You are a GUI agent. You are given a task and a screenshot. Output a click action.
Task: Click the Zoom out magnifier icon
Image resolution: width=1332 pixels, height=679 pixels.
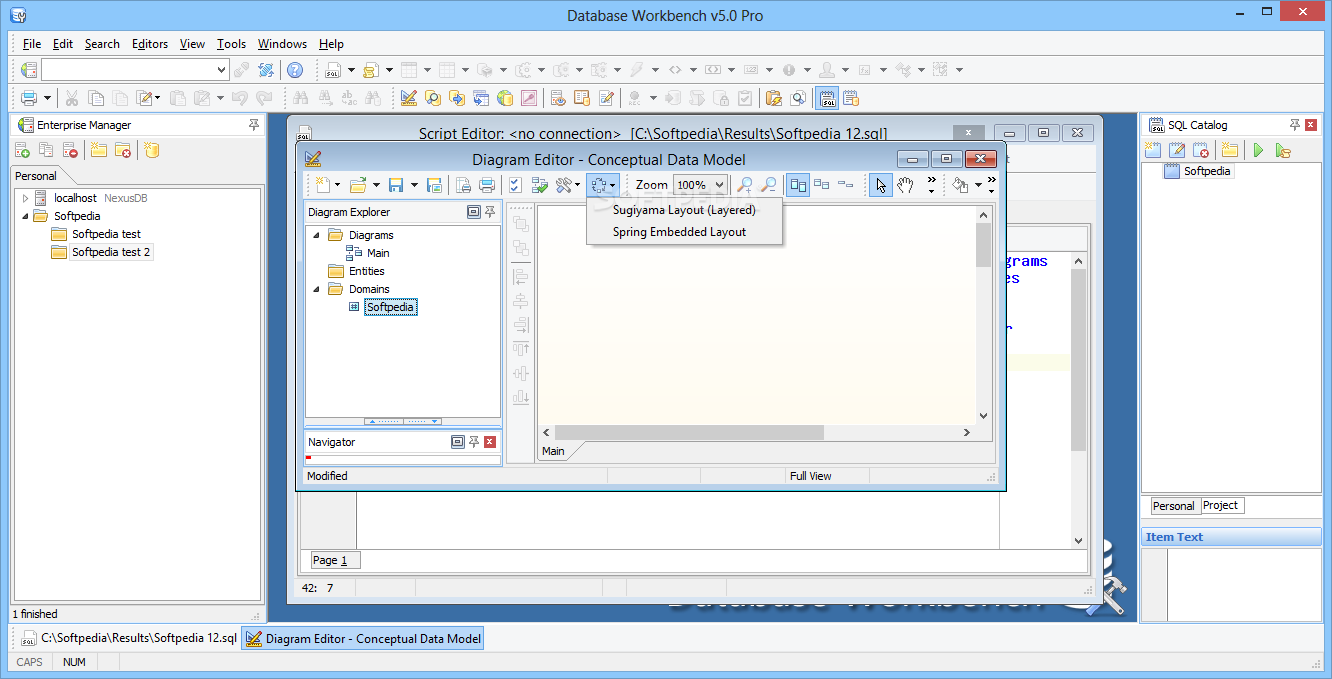[x=769, y=185]
